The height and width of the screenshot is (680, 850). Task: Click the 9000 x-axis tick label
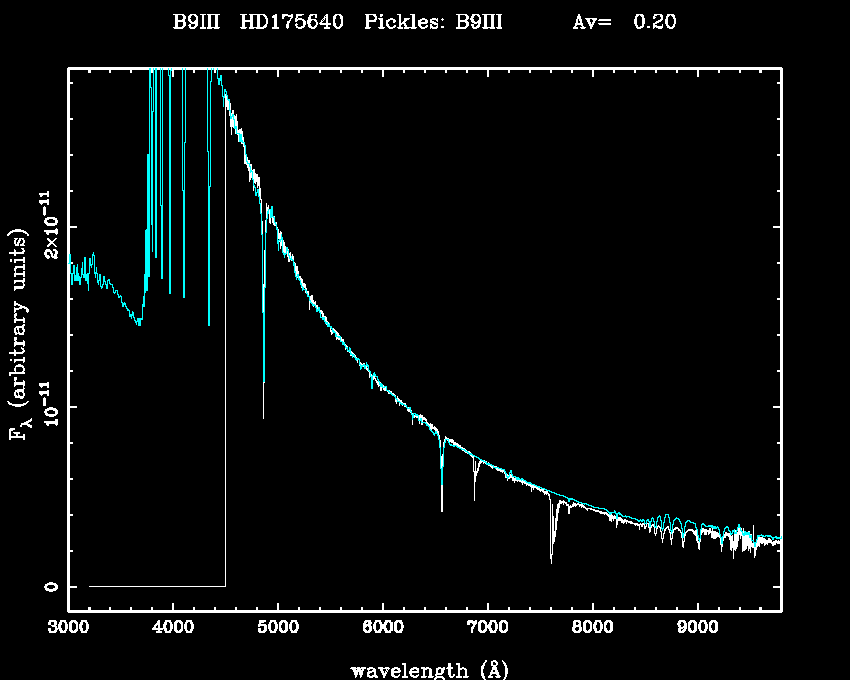coord(698,630)
